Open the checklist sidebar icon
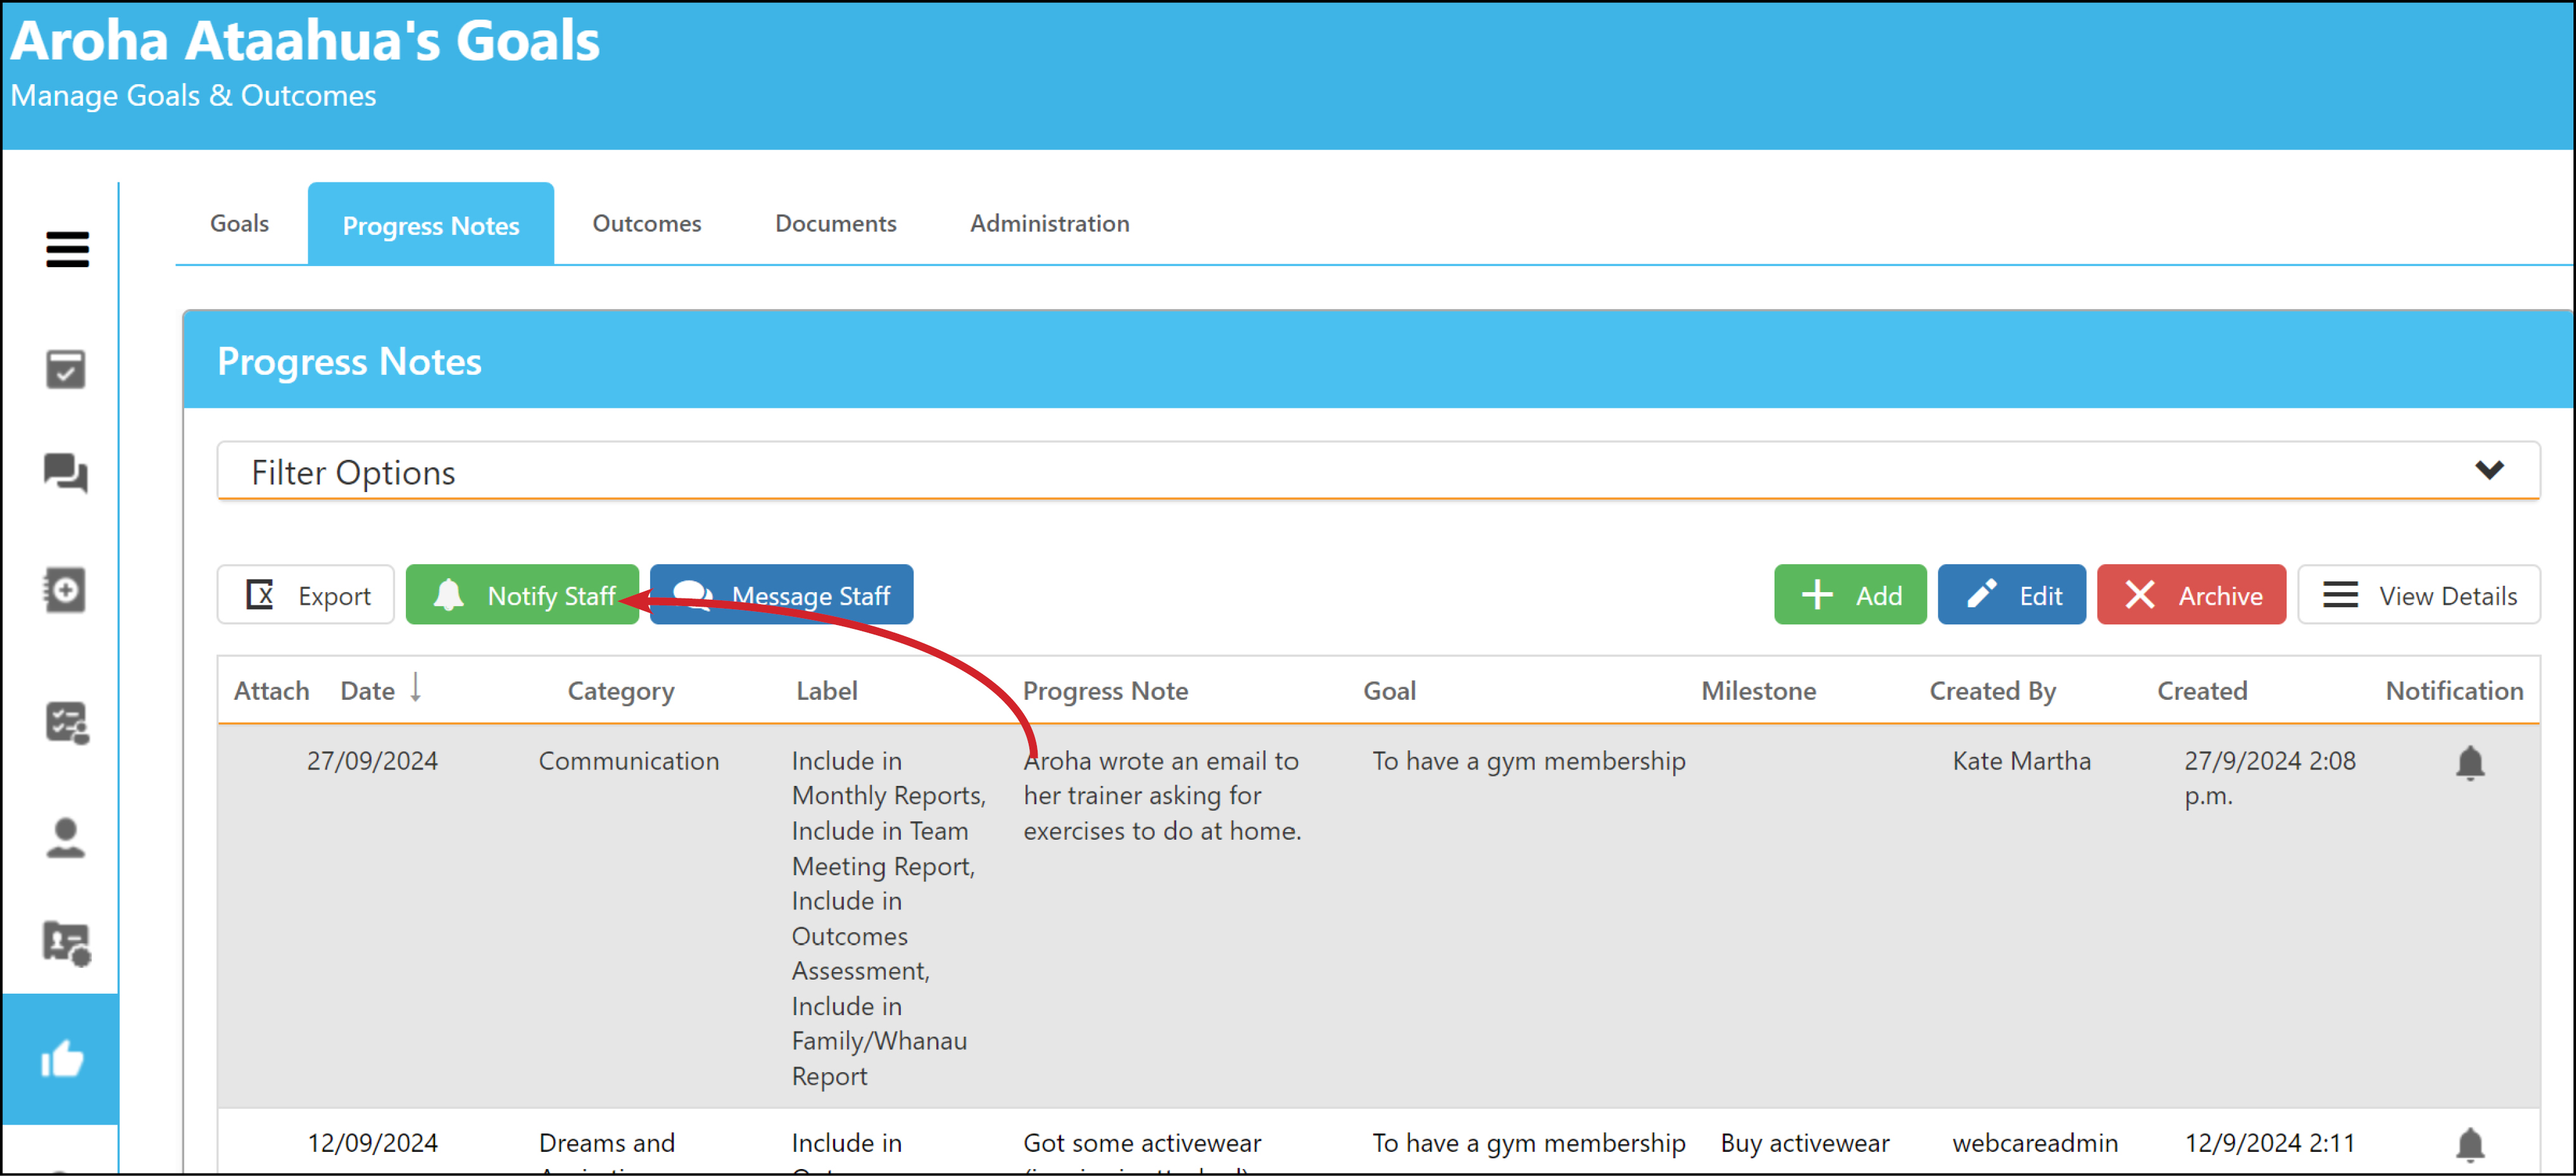Image resolution: width=2576 pixels, height=1176 pixels. tap(67, 721)
